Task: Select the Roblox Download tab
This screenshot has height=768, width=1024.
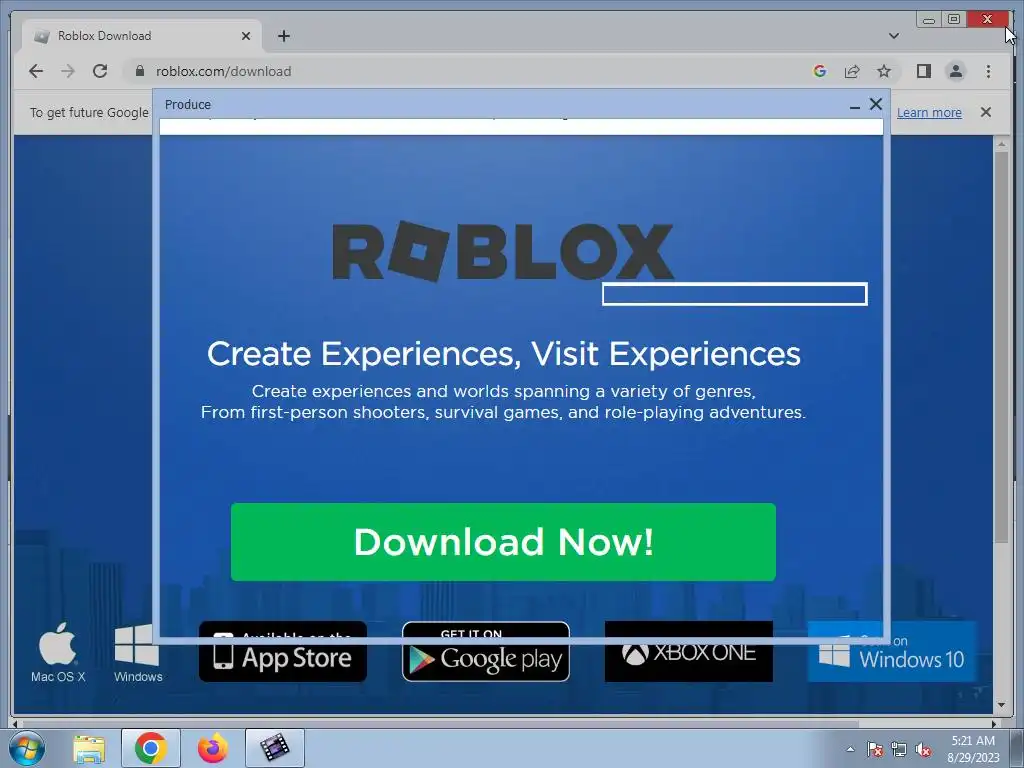Action: pos(142,36)
